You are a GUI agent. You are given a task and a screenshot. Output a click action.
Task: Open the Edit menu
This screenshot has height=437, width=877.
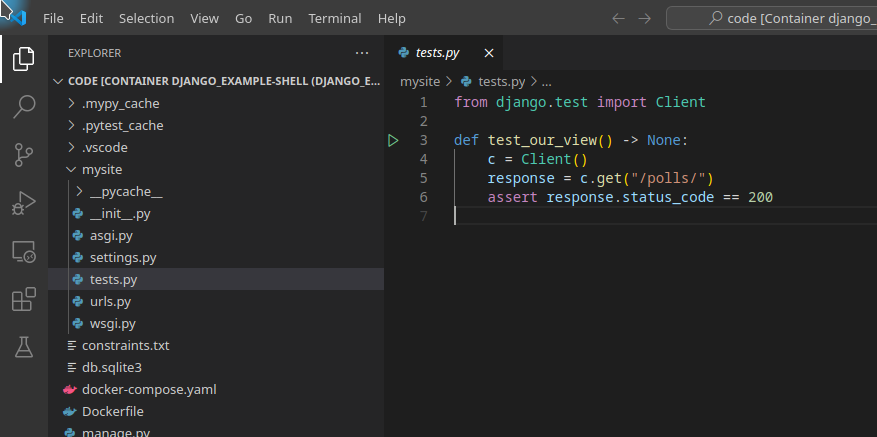pos(91,18)
